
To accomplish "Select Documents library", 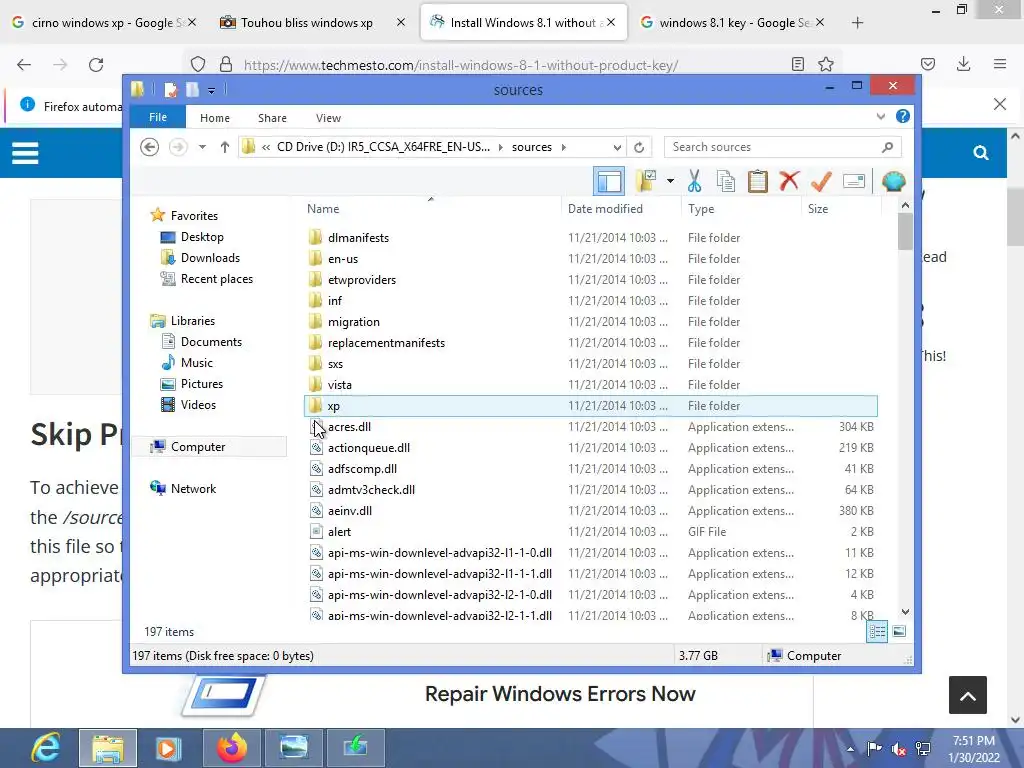I will coord(211,342).
